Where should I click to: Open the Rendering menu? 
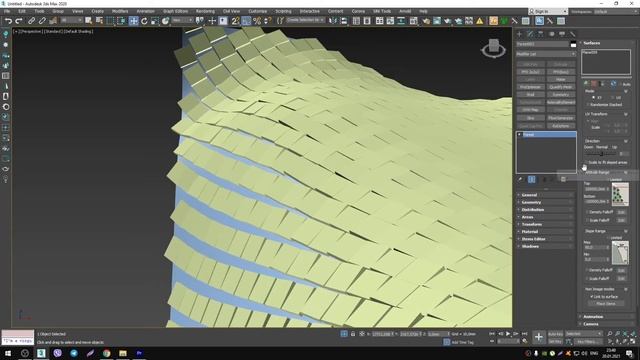205,11
